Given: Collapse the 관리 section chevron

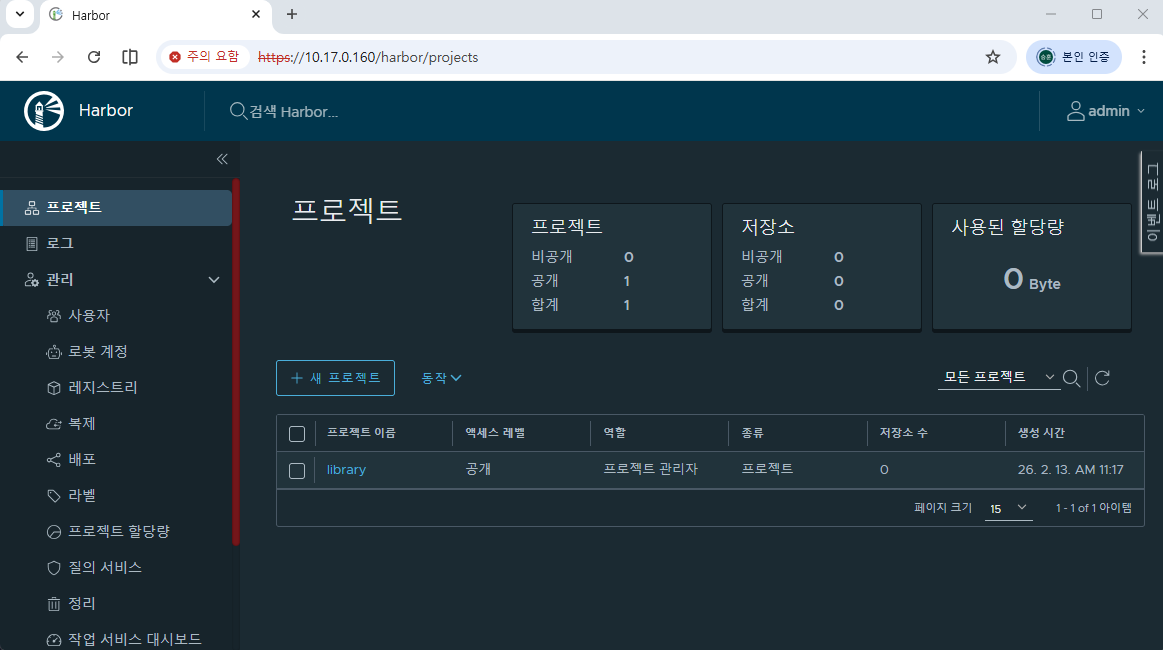Looking at the screenshot, I should [x=214, y=280].
